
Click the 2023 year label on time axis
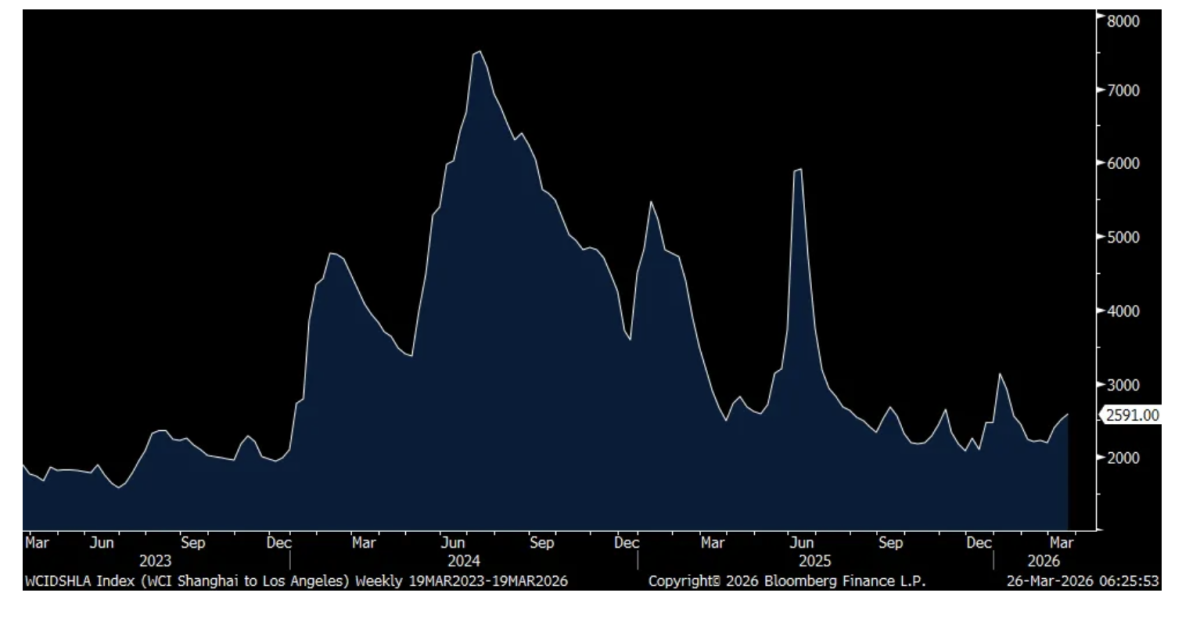156,562
